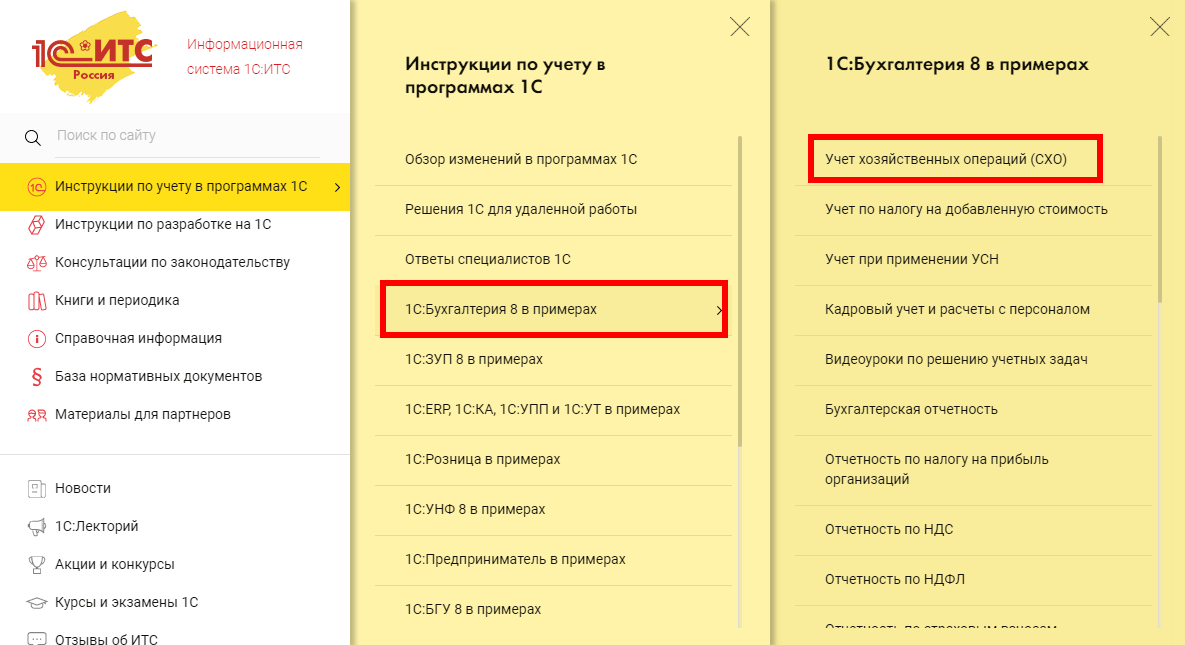Close the Инструкции по учету panel
This screenshot has height=645, width=1185.
[x=740, y=27]
